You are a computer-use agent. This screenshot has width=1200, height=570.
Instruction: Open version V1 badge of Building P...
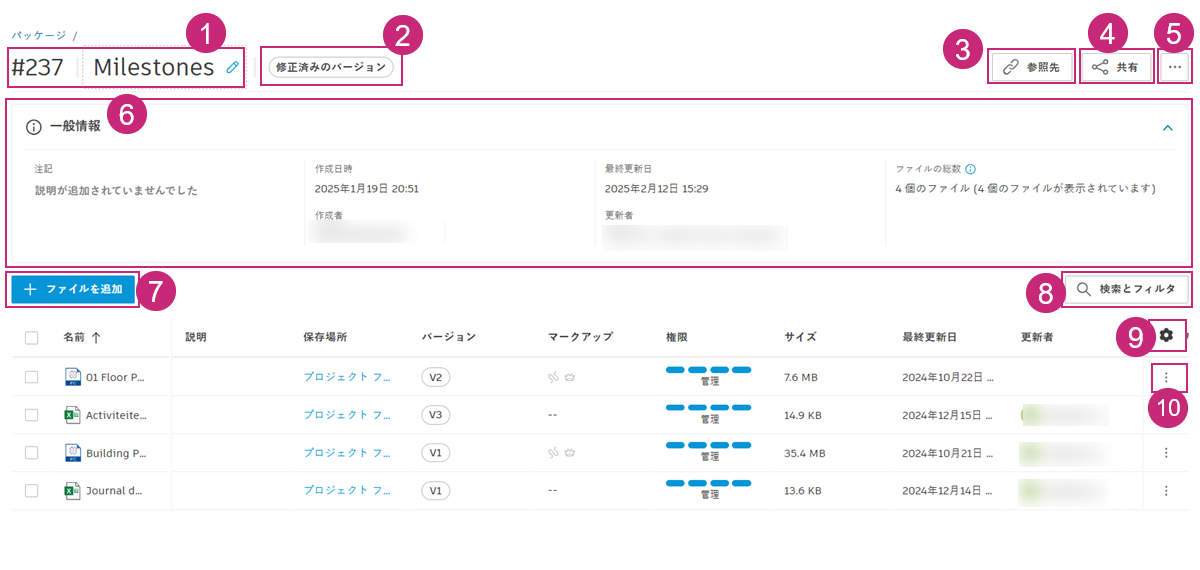coord(435,453)
